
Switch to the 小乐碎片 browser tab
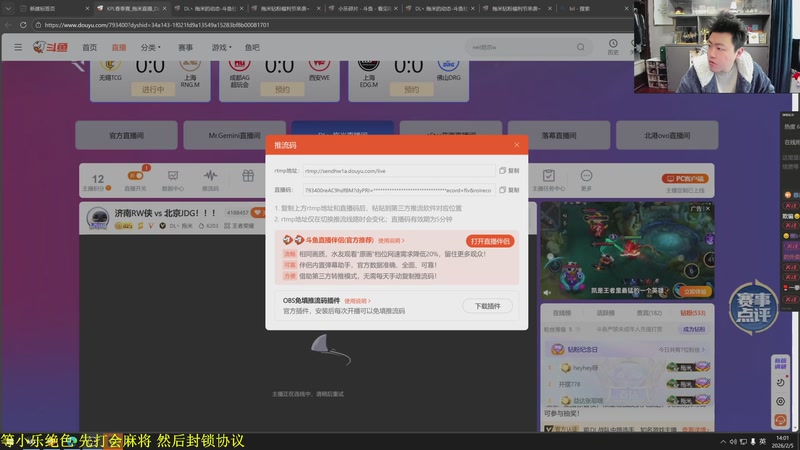click(x=363, y=9)
